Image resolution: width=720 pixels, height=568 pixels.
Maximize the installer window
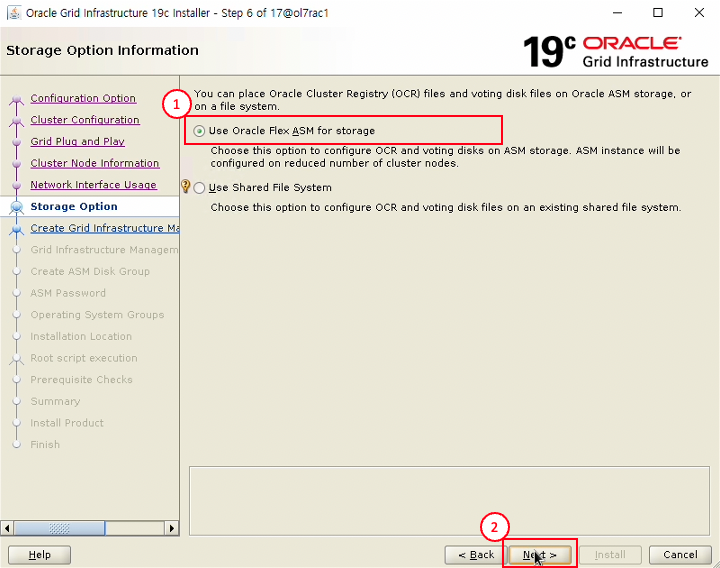tap(658, 12)
